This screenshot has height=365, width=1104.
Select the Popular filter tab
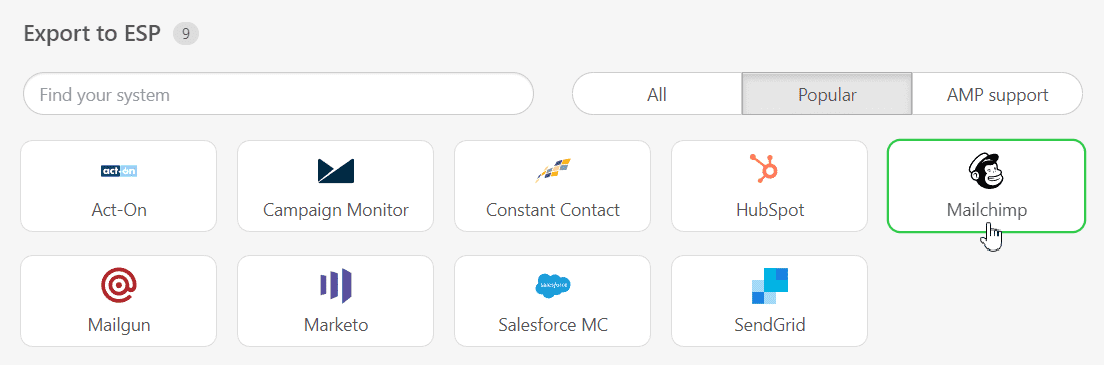pos(827,94)
